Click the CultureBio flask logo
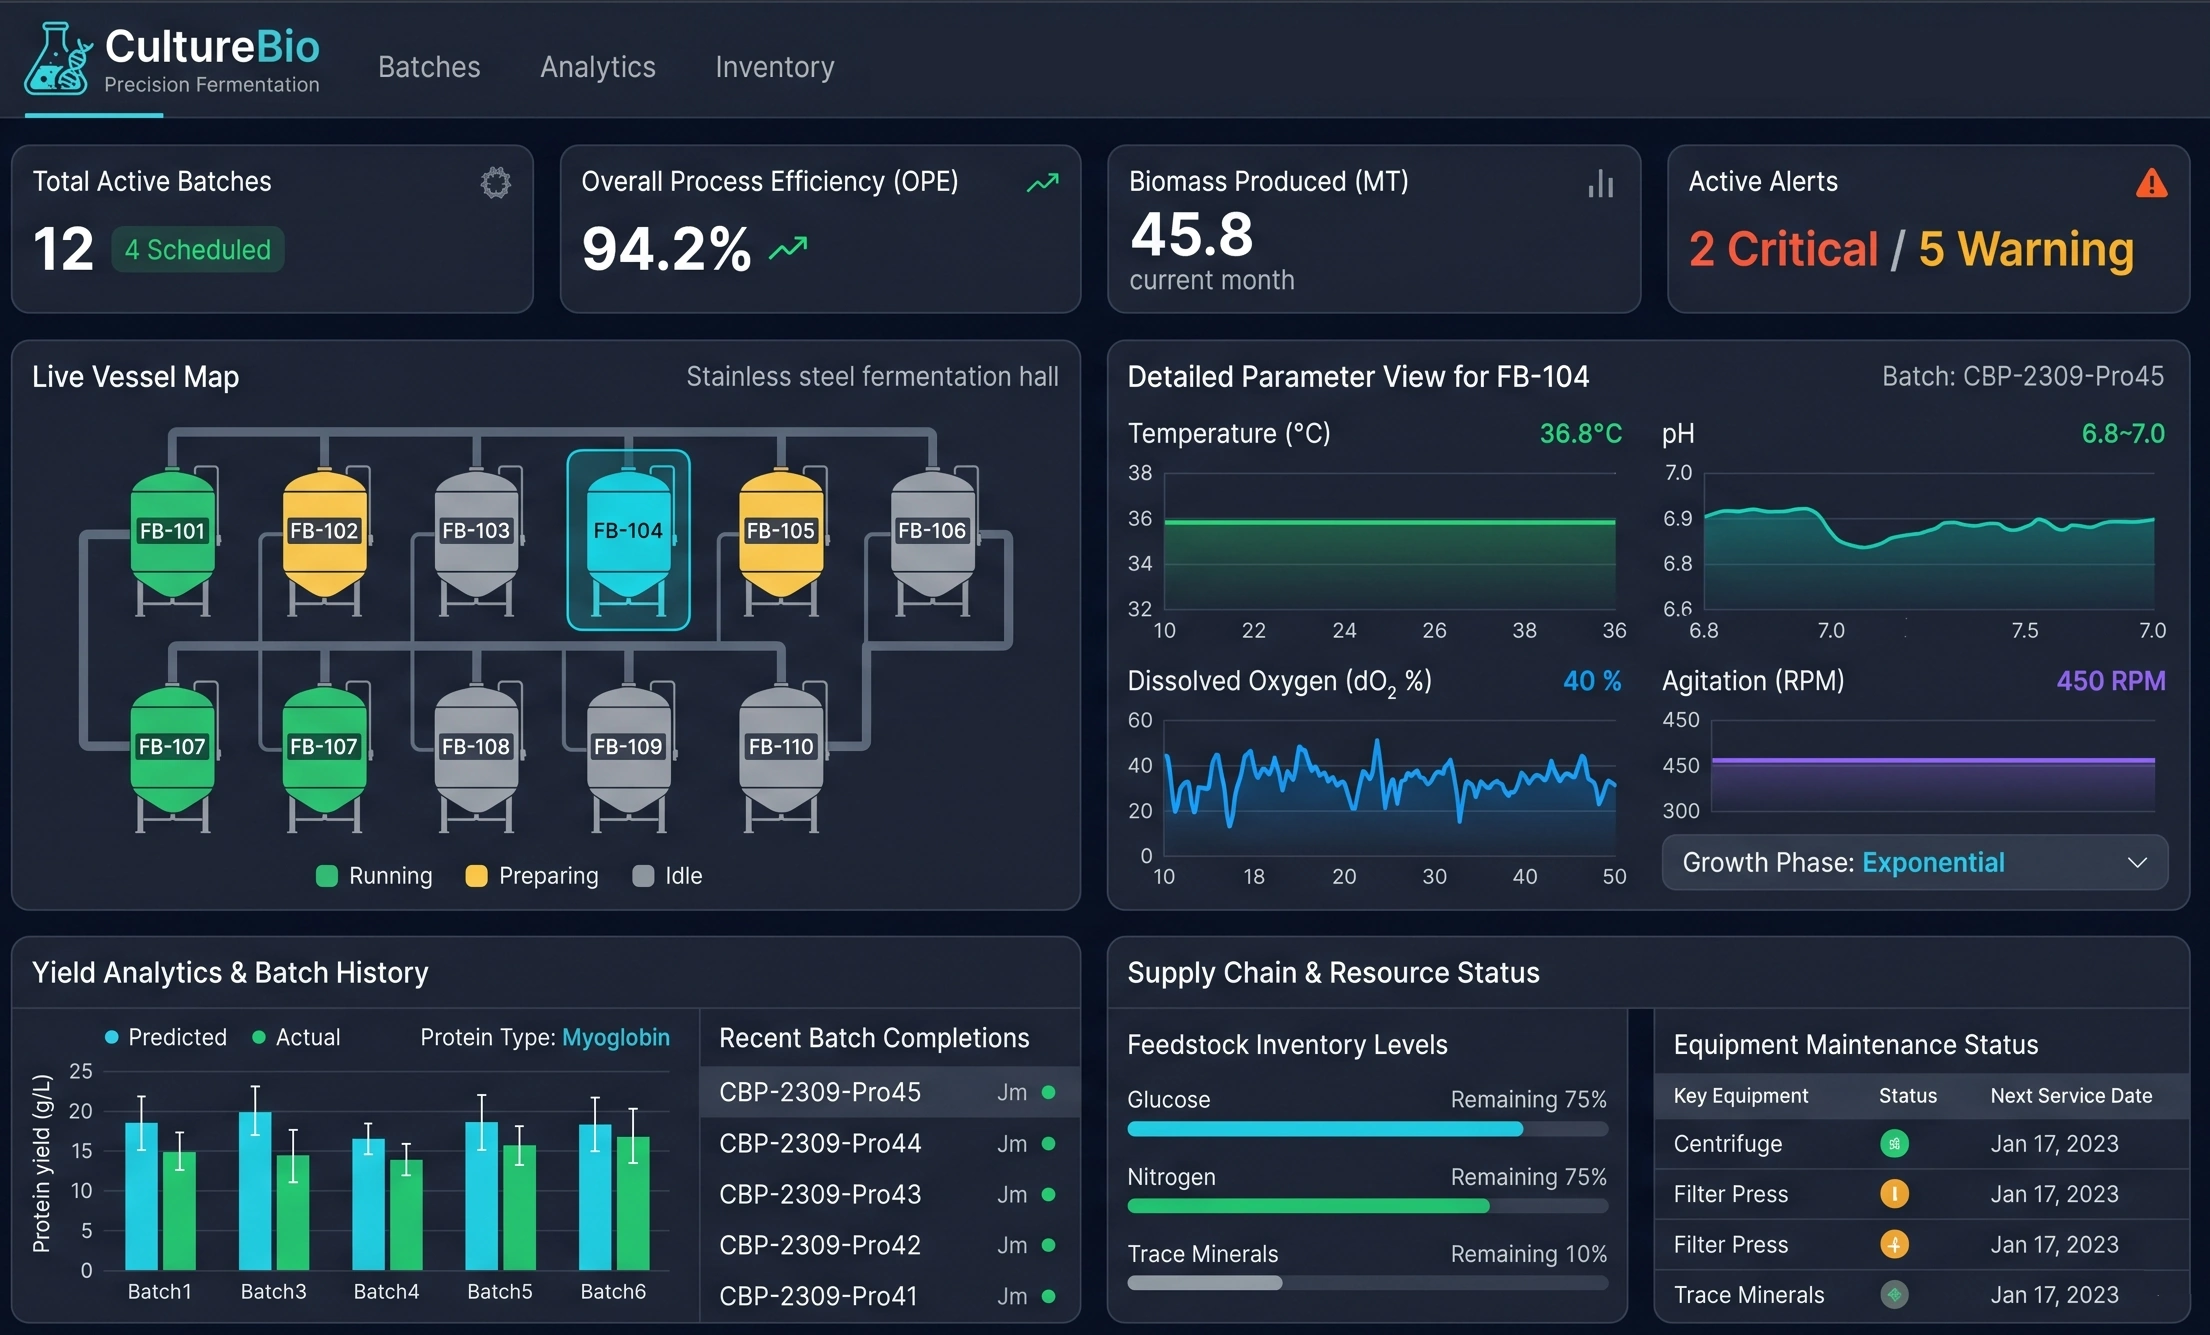2210x1335 pixels. click(55, 58)
